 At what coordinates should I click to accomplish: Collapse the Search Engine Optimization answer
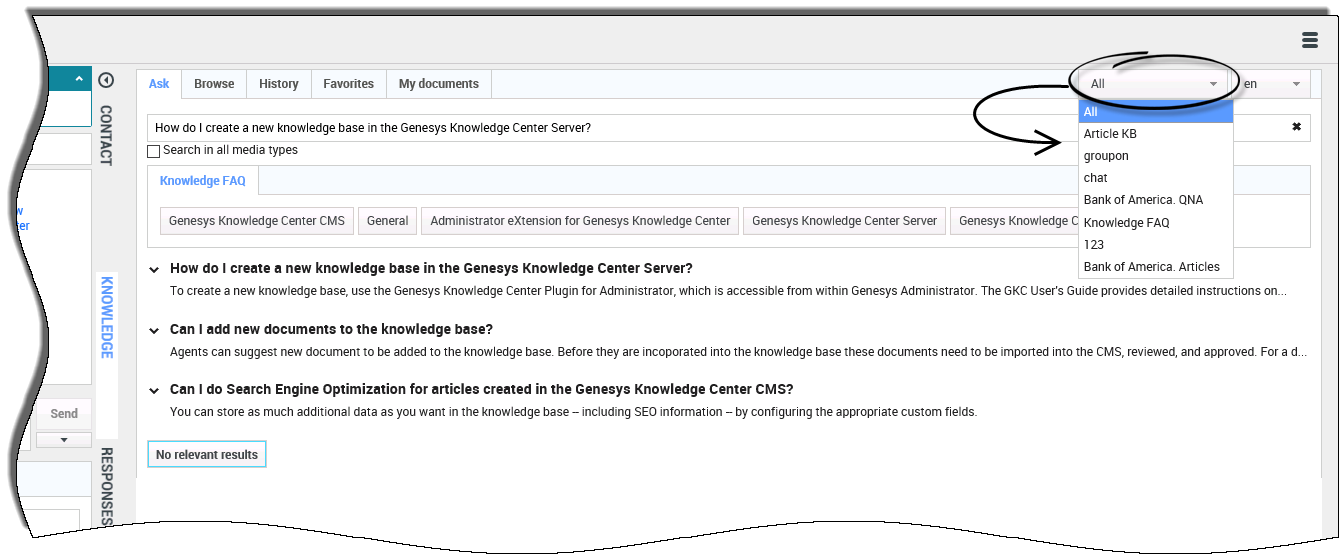tap(154, 390)
